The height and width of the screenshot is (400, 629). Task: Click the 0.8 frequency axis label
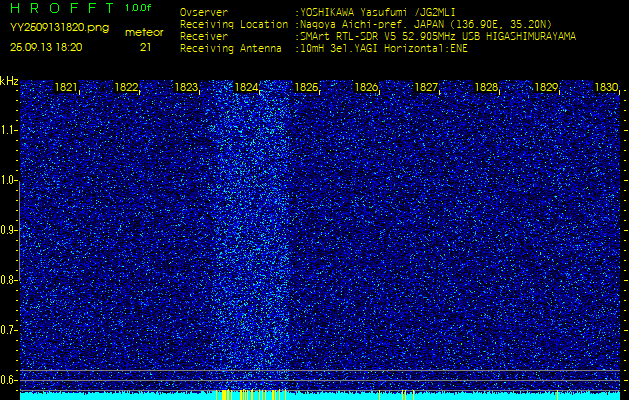pos(8,280)
